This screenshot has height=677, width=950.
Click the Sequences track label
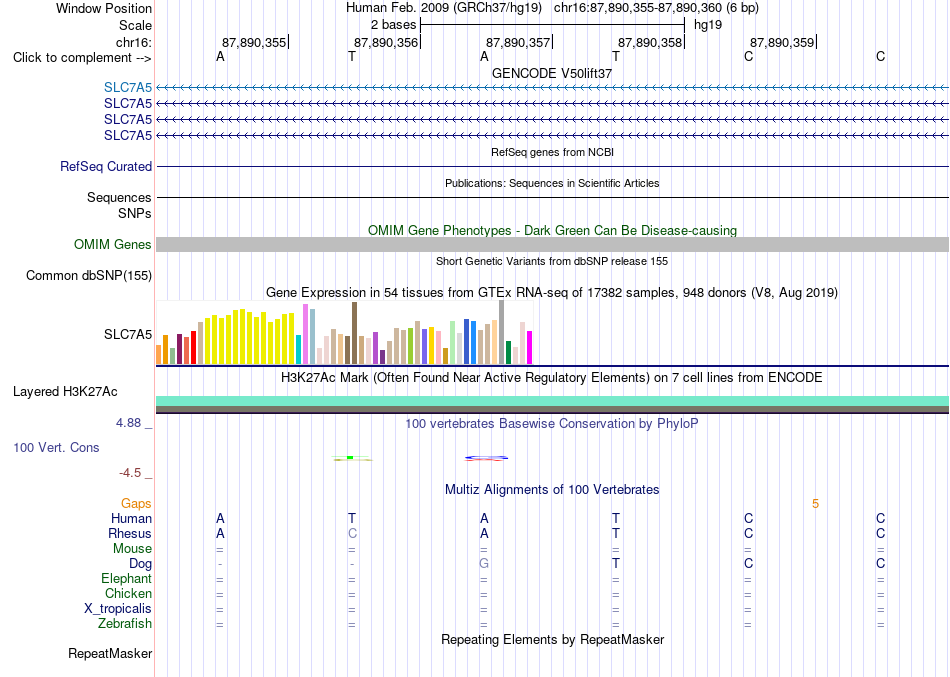tap(119, 197)
